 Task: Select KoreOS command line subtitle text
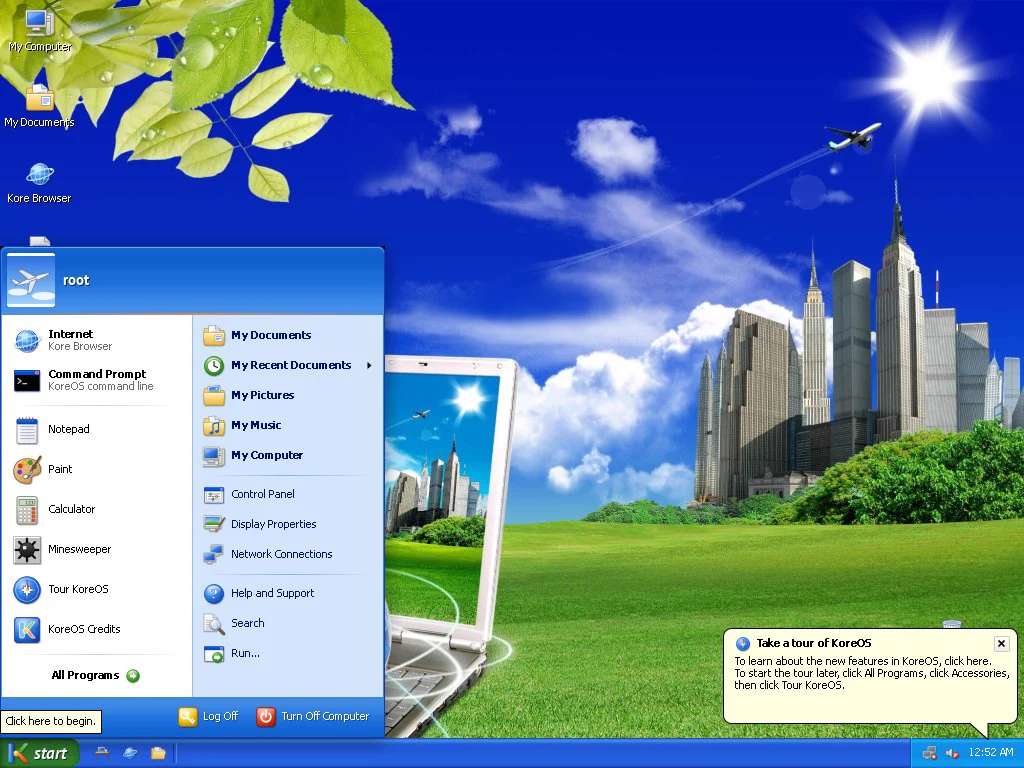point(101,387)
